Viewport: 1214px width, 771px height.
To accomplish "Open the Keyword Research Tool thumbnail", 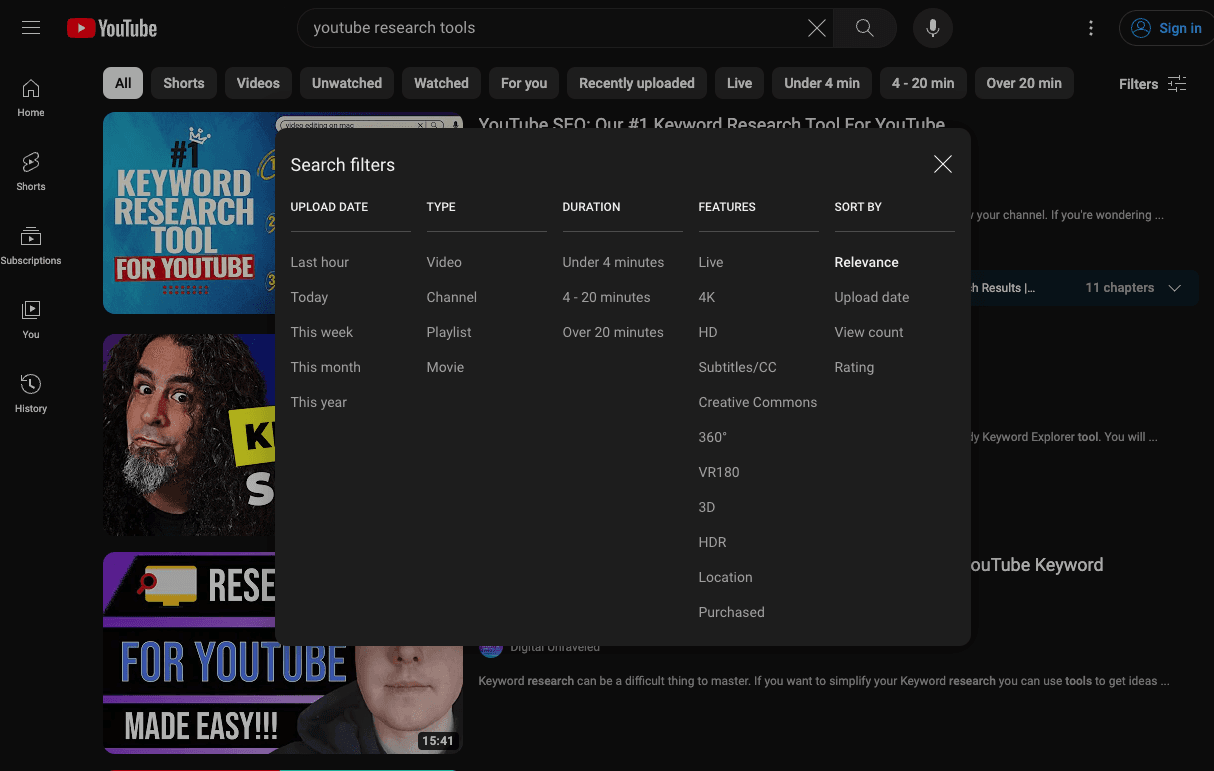I will coord(189,213).
